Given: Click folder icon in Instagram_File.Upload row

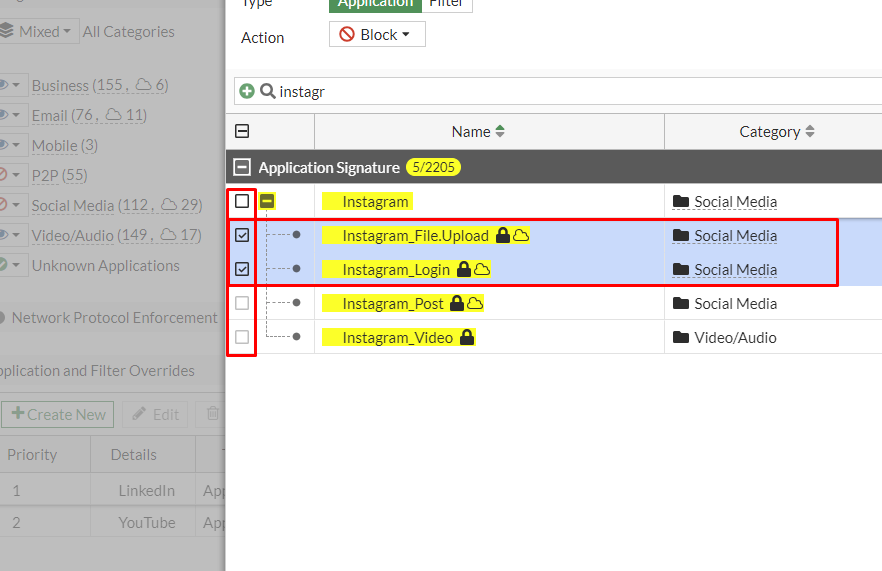Looking at the screenshot, I should click(x=681, y=235).
